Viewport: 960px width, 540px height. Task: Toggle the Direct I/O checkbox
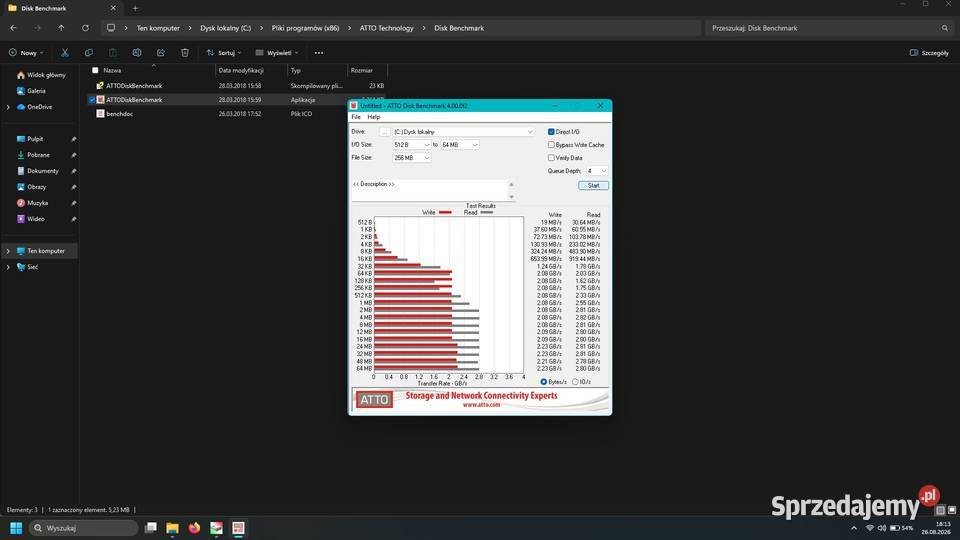(x=551, y=132)
